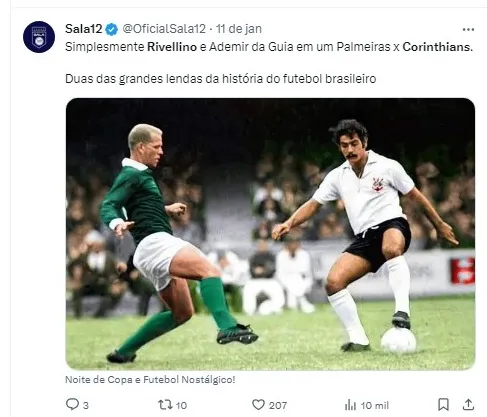Click the share upload icon
The image size is (487, 417).
(x=468, y=404)
